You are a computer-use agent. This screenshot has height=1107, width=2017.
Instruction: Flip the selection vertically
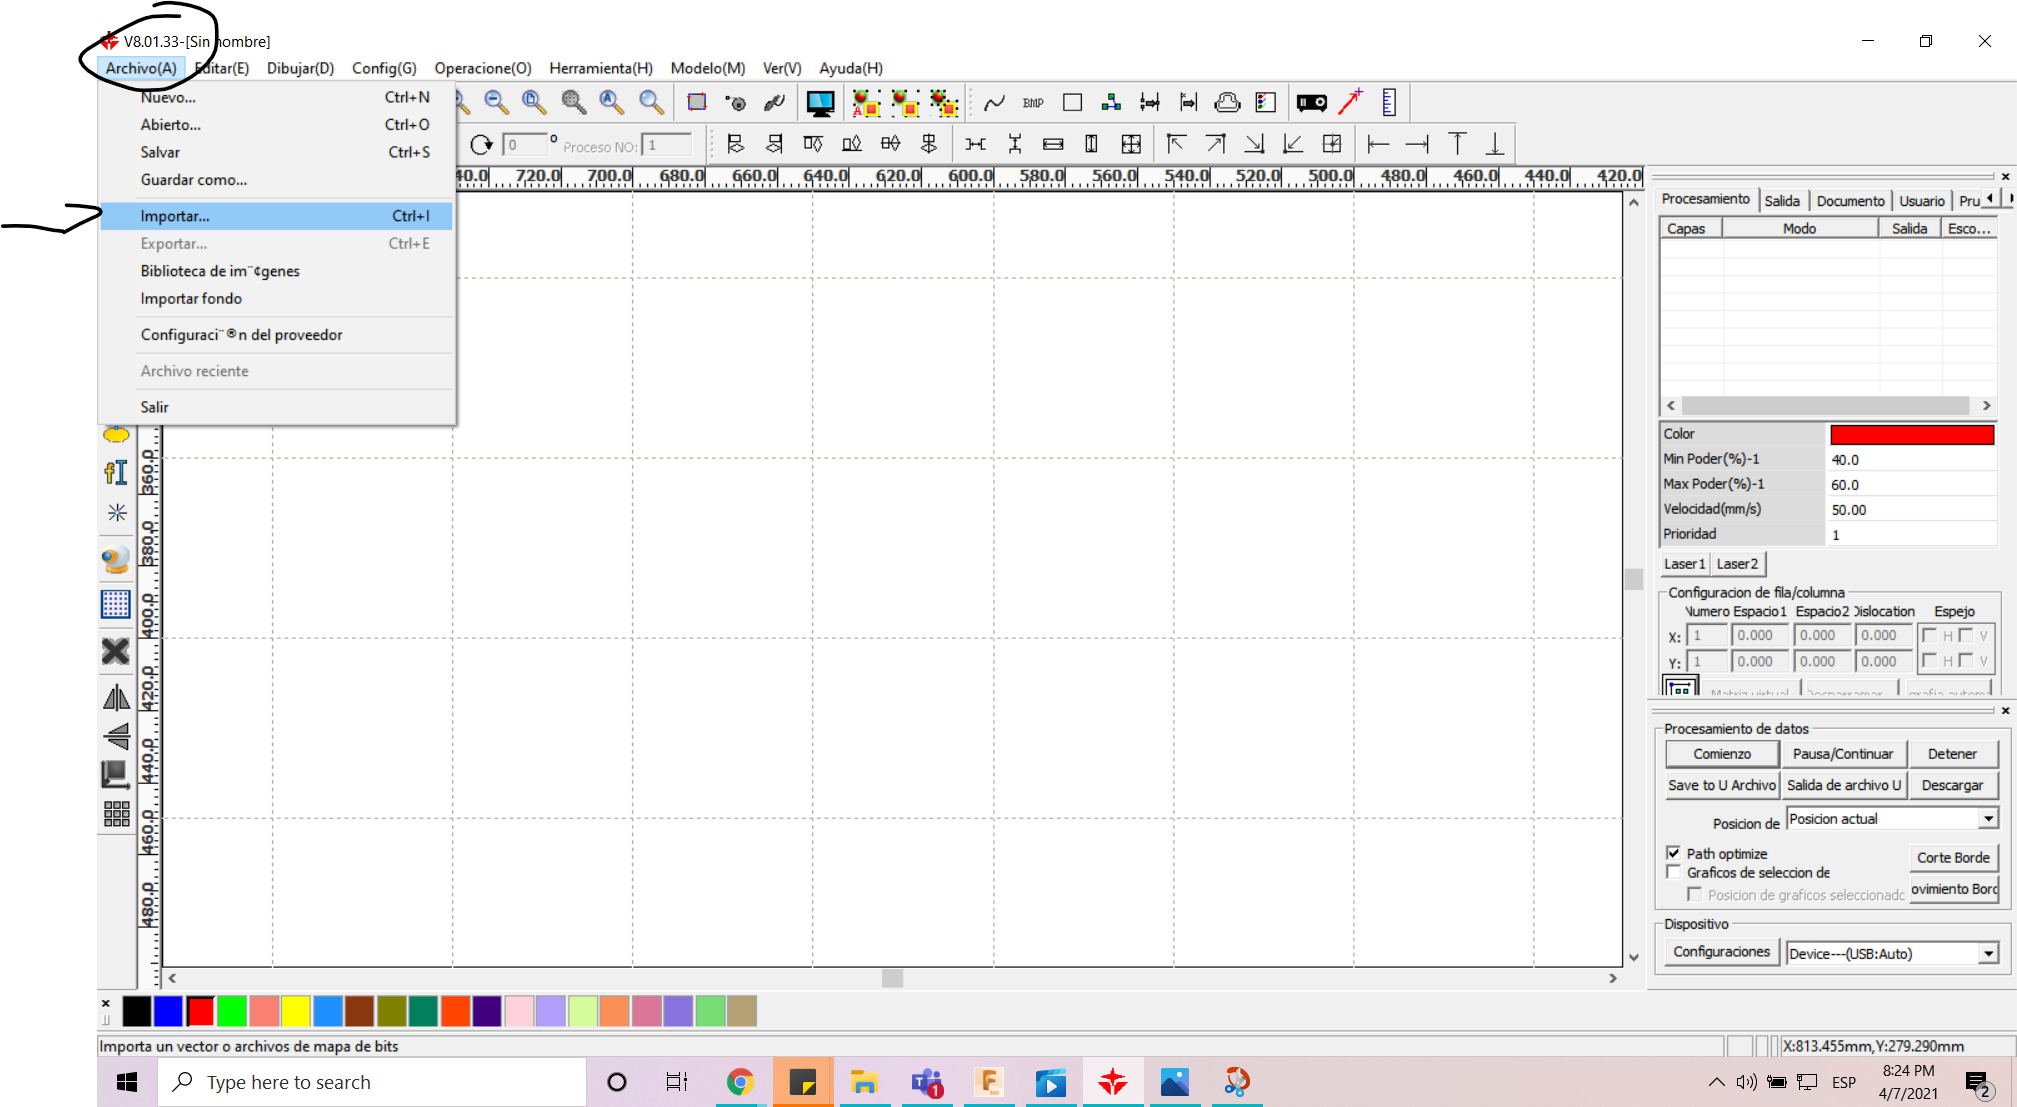pos(116,738)
